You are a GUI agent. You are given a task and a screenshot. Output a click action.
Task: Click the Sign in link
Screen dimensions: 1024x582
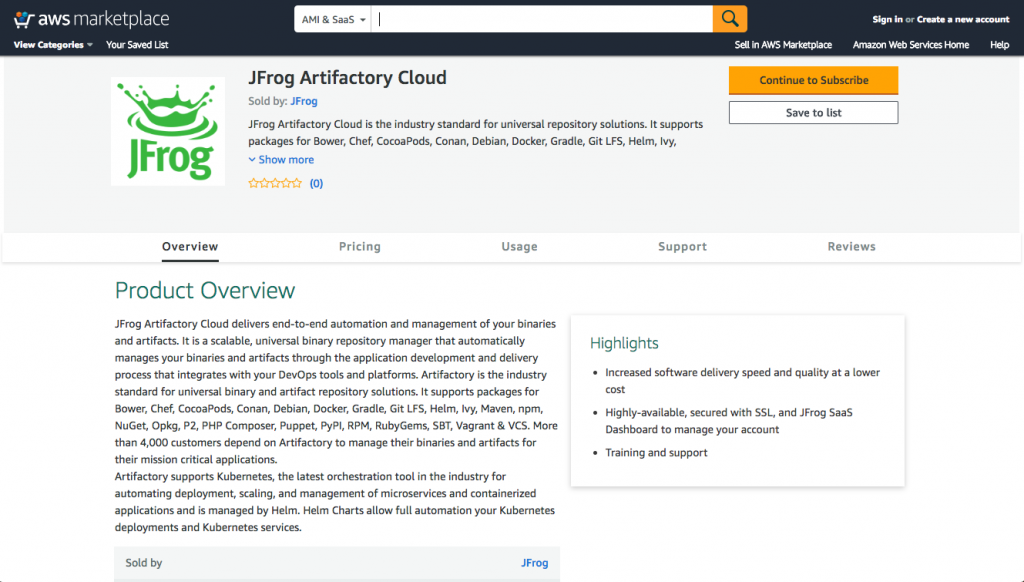[x=887, y=19]
